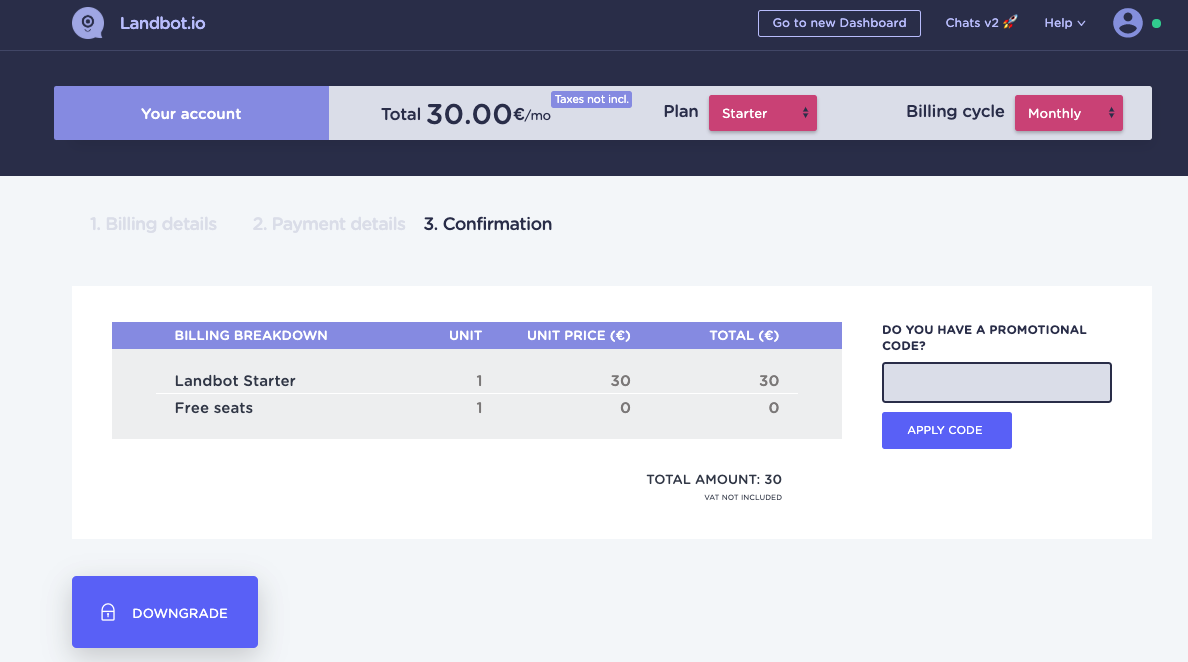Viewport: 1188px width, 662px height.
Task: Click the Landbot.io logo icon
Action: [x=88, y=23]
